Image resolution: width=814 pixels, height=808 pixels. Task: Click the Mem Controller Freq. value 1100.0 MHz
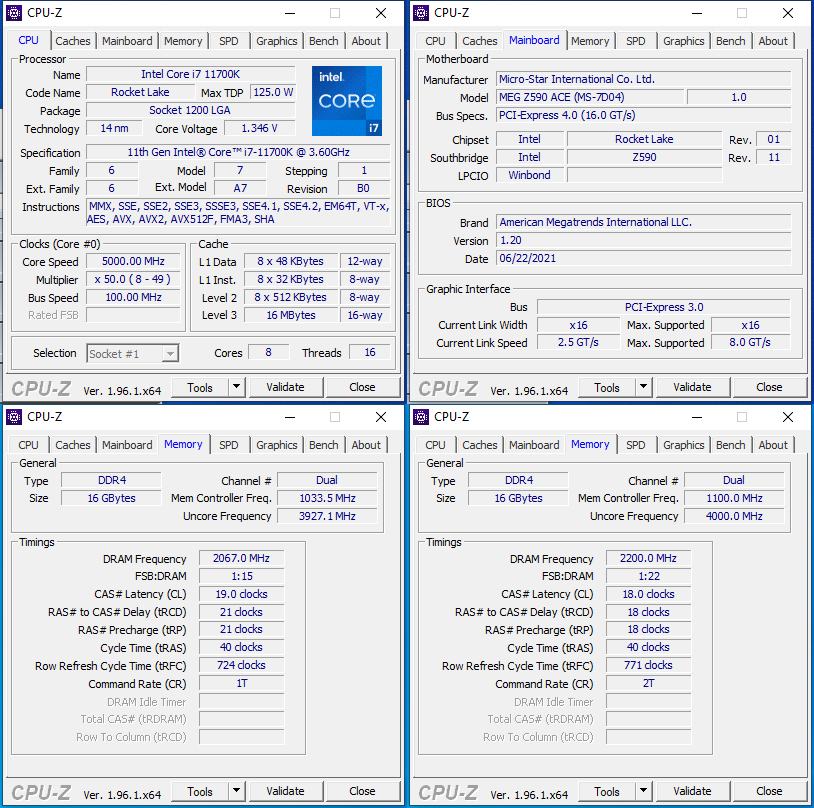coord(735,498)
